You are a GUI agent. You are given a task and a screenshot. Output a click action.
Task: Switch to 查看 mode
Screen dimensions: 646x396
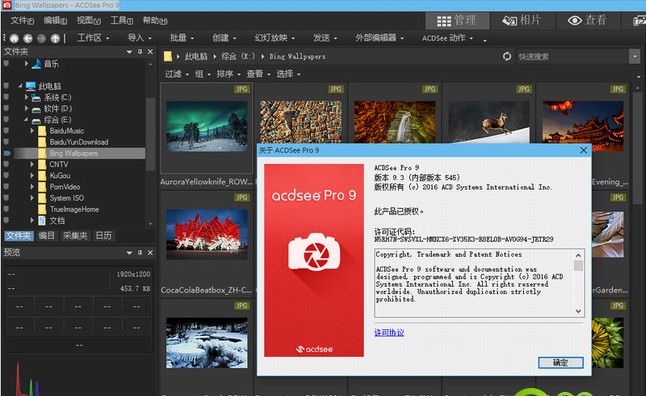[587, 21]
